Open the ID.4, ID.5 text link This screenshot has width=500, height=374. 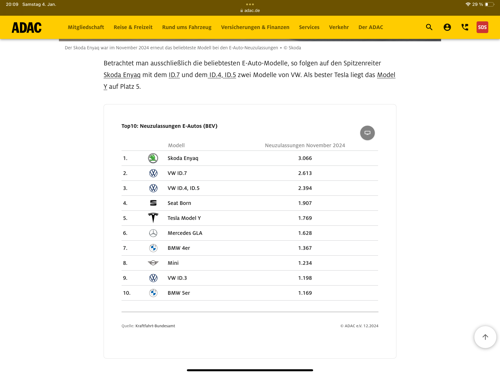click(x=222, y=75)
